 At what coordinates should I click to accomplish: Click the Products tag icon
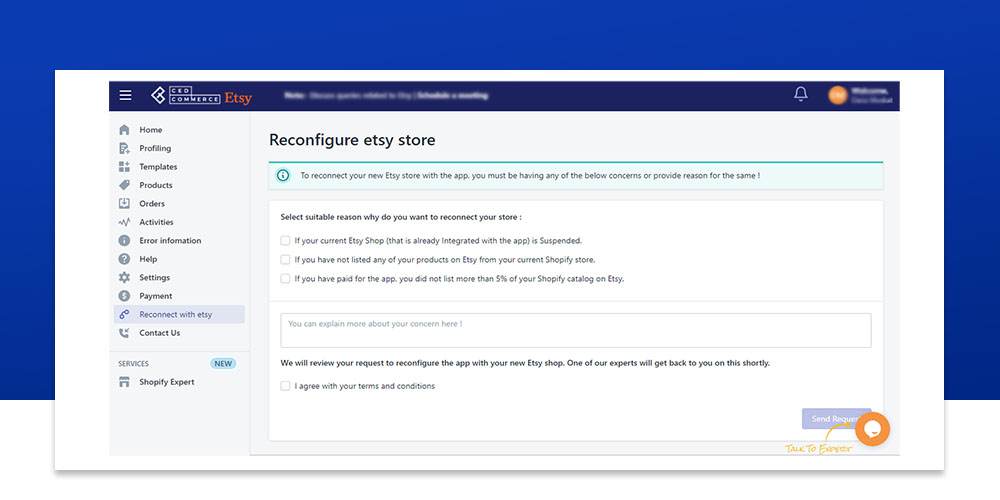[x=124, y=185]
